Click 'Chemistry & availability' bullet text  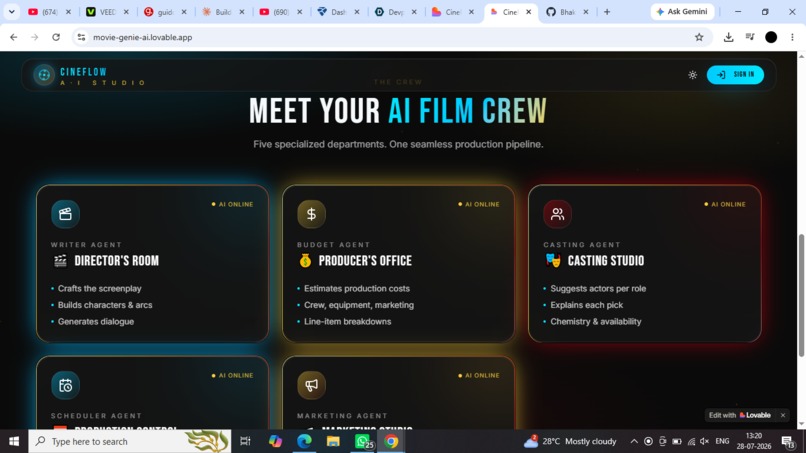(596, 321)
